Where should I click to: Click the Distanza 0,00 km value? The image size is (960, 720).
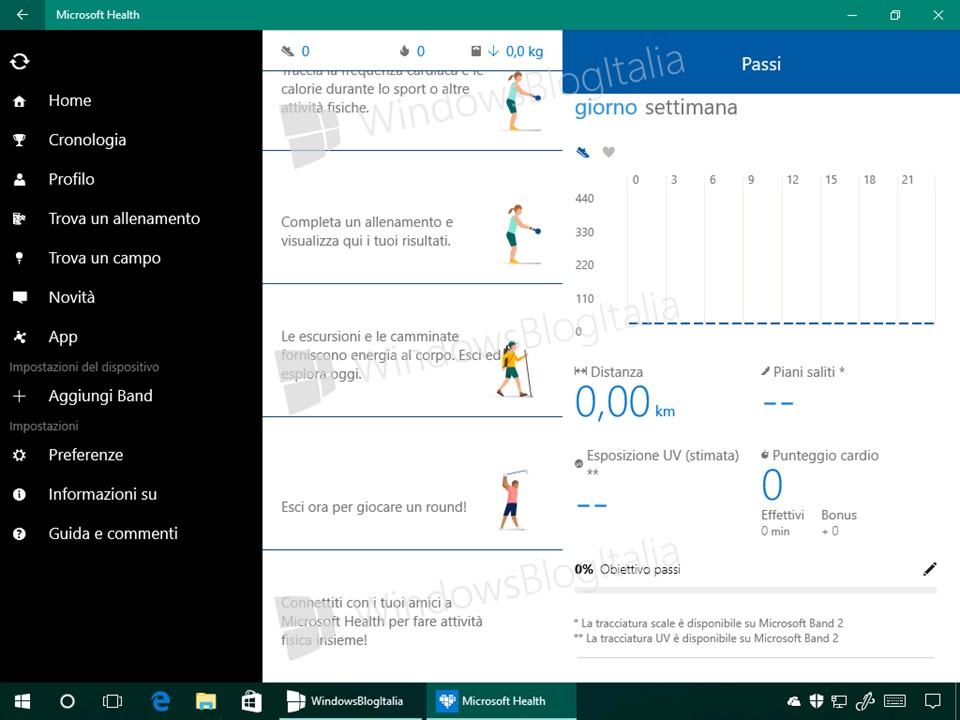pos(624,402)
